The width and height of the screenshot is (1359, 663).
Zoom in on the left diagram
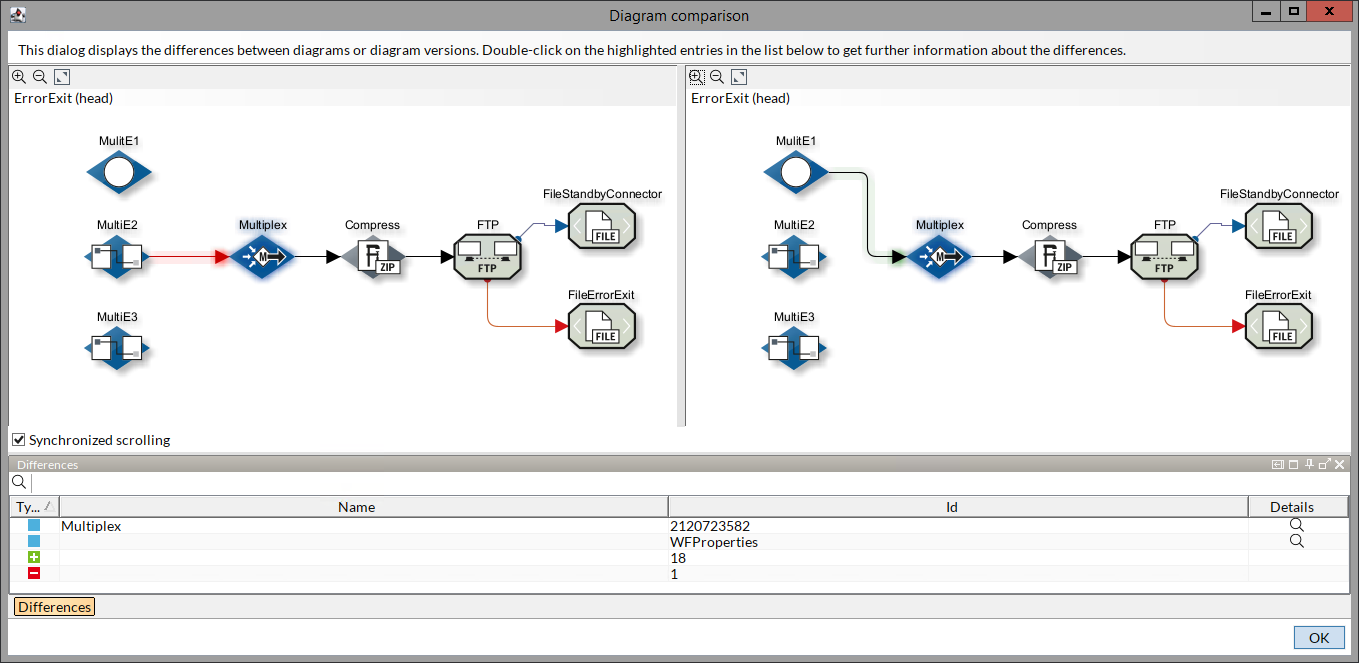click(x=19, y=77)
